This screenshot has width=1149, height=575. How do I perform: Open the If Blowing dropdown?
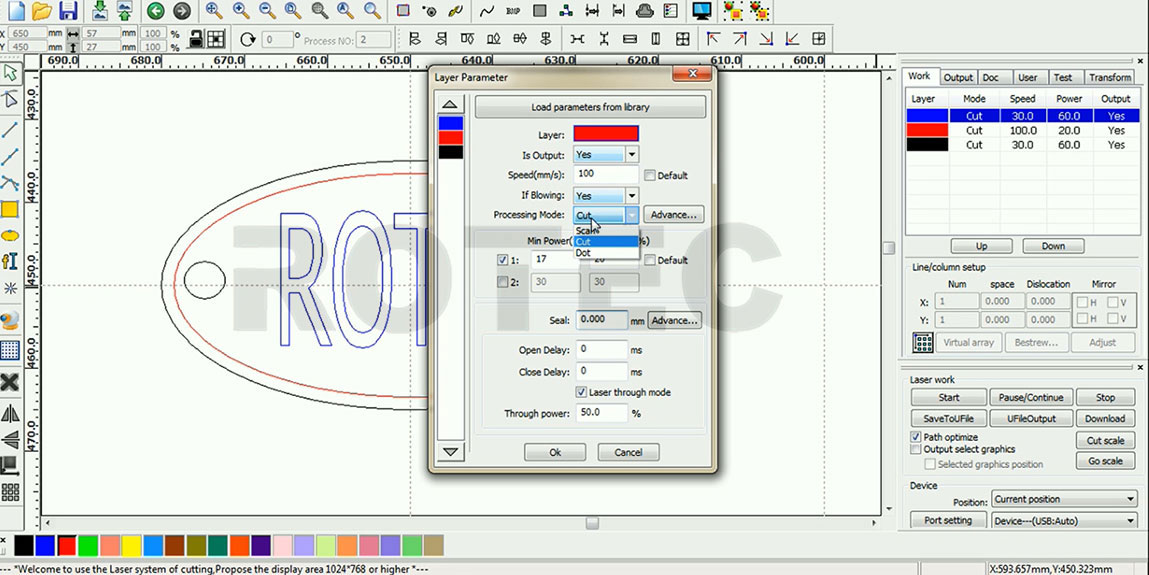pos(631,196)
